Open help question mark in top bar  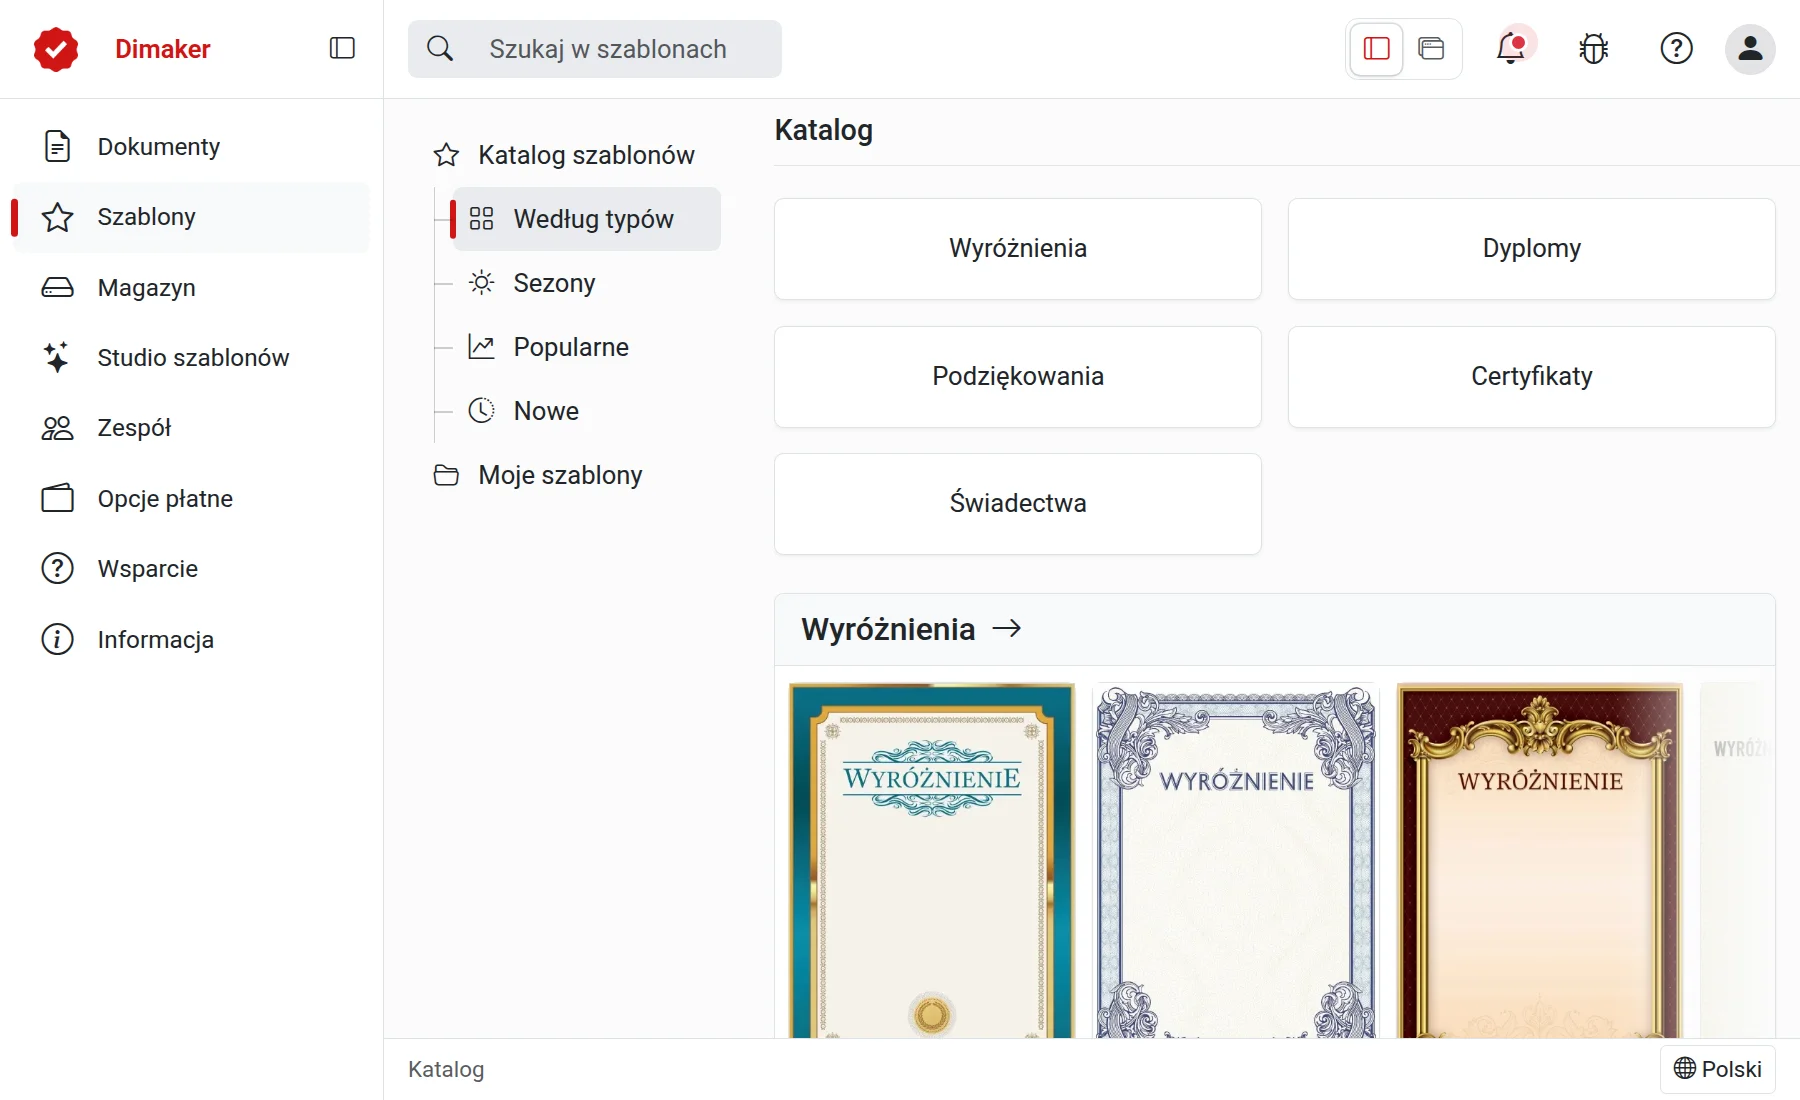click(1677, 48)
